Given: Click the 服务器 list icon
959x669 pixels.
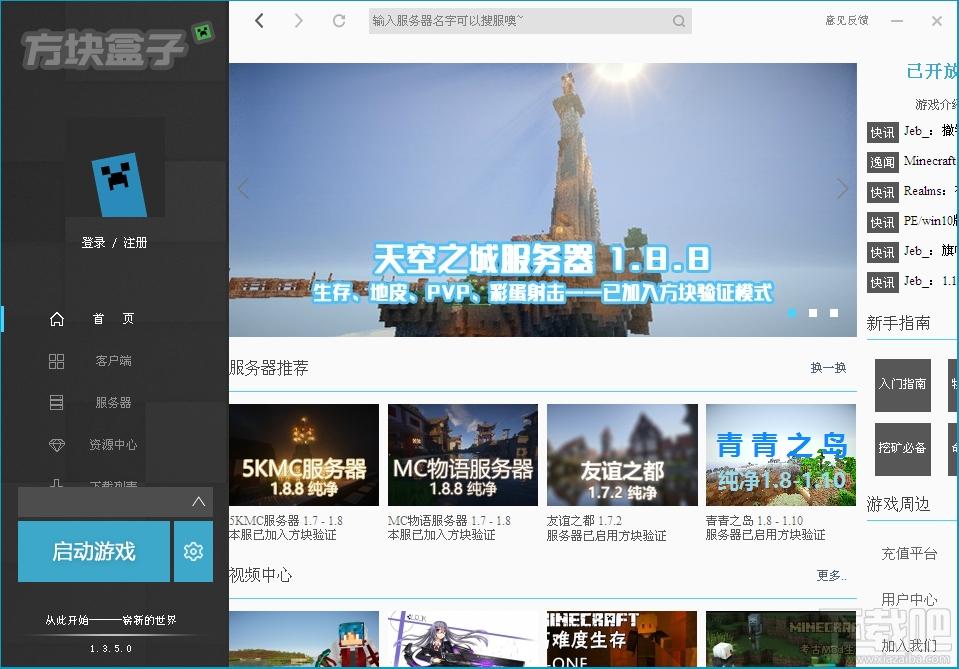Looking at the screenshot, I should click(x=56, y=402).
